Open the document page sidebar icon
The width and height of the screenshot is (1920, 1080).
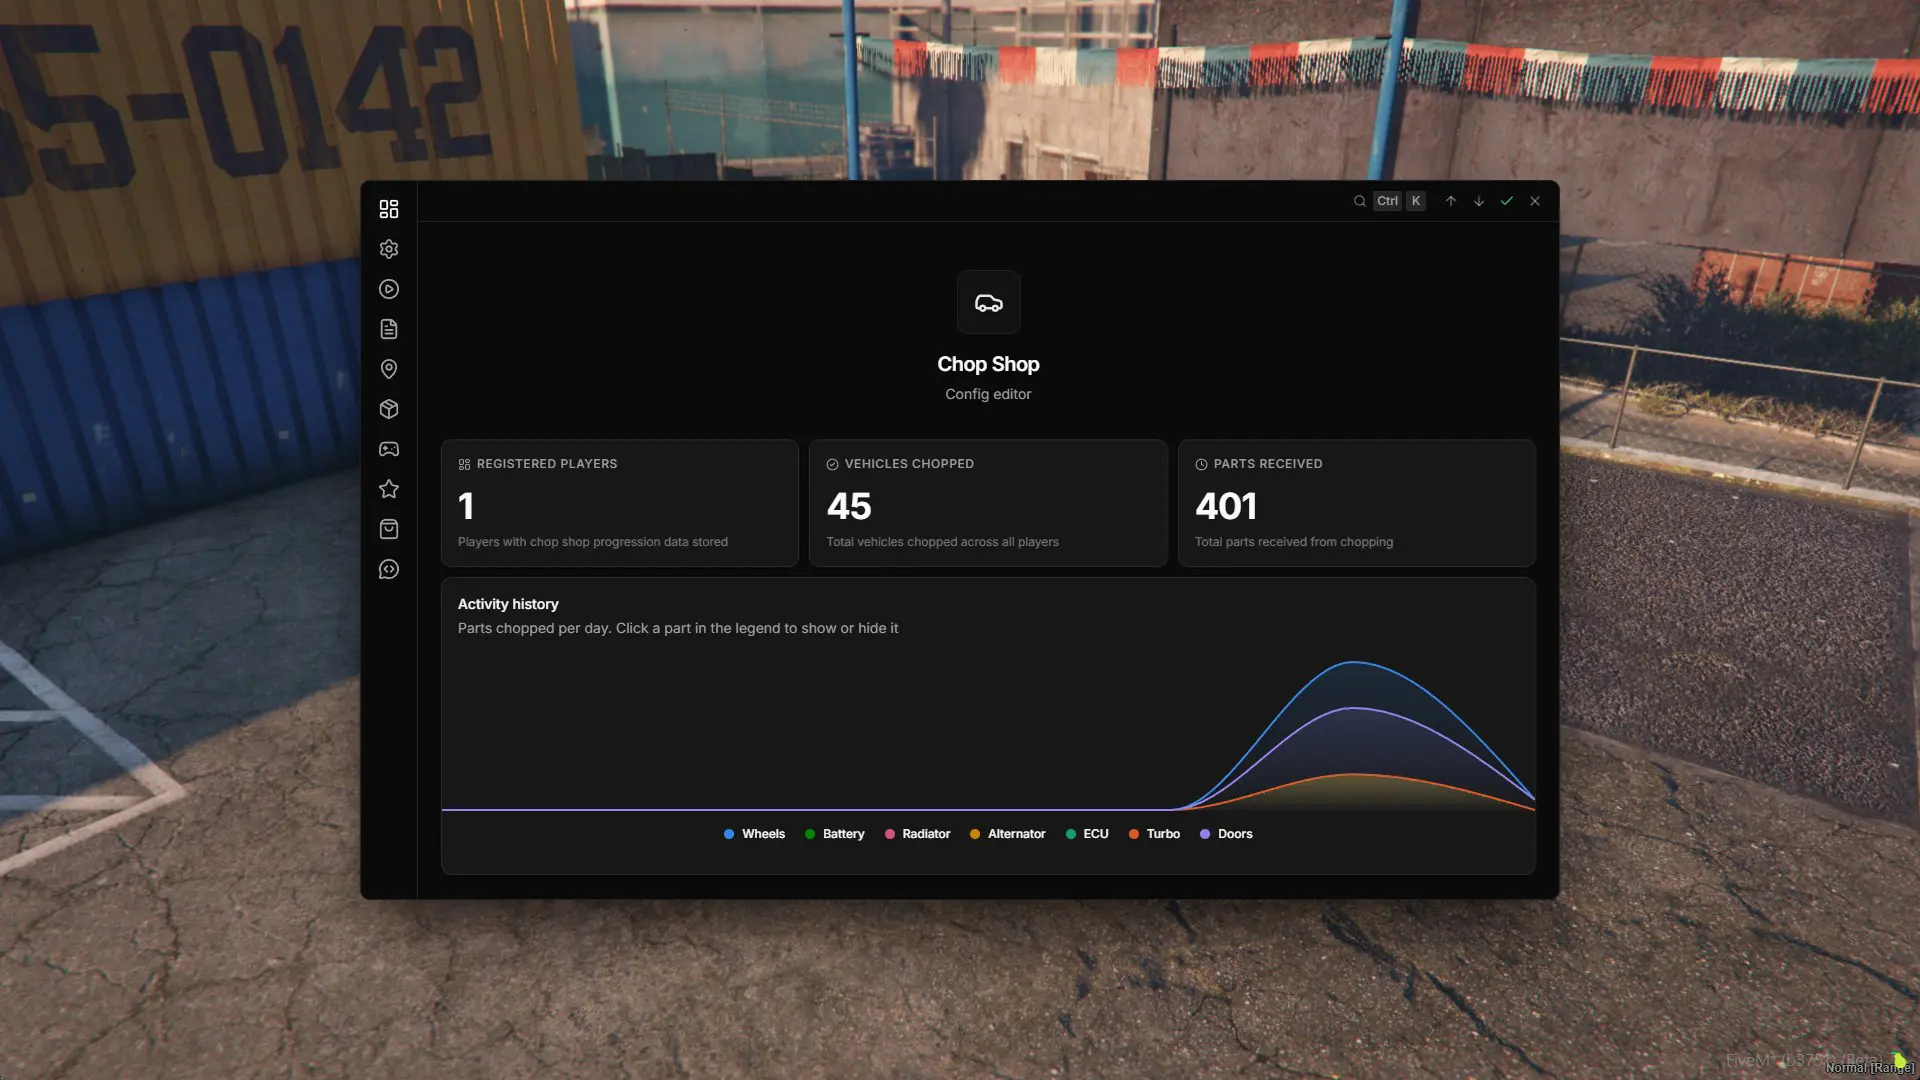(x=389, y=329)
